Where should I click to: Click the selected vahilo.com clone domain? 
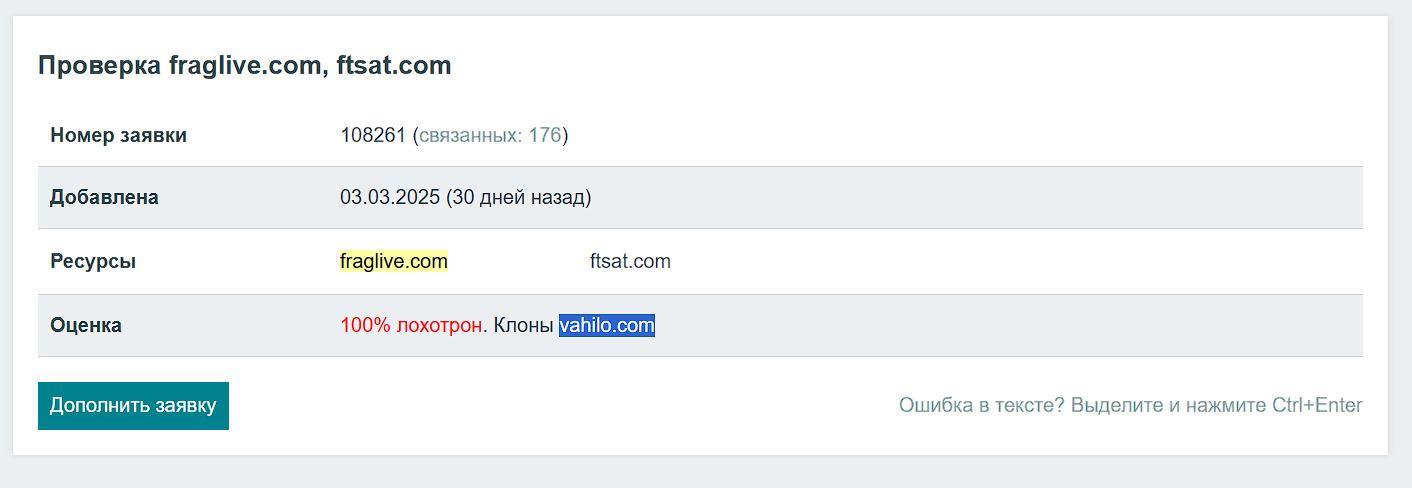[x=607, y=326]
